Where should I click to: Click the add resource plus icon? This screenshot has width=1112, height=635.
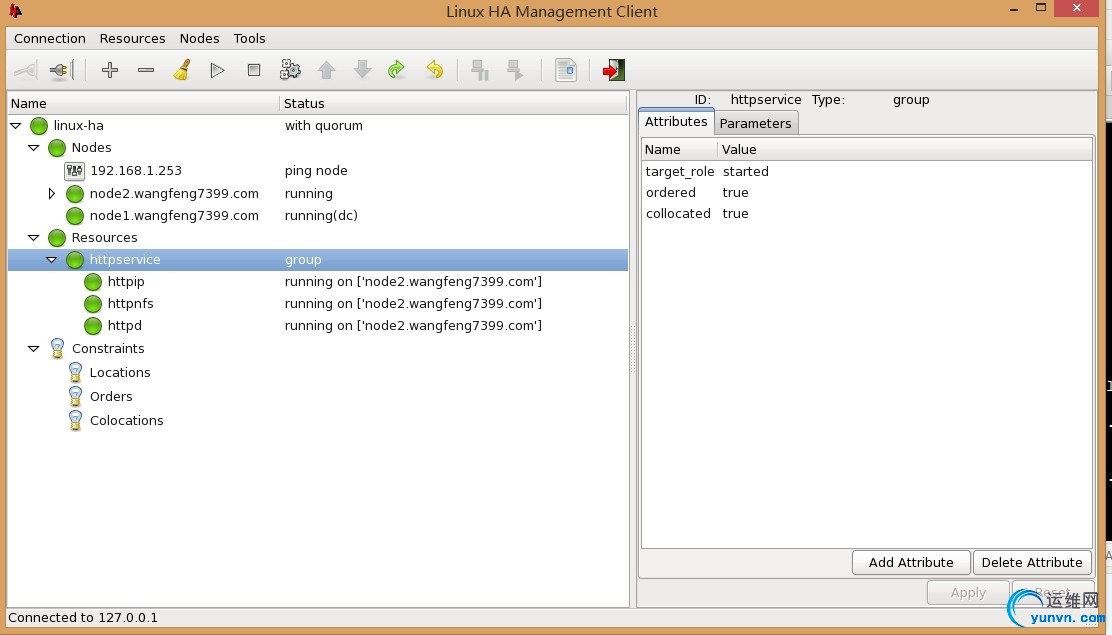(110, 70)
